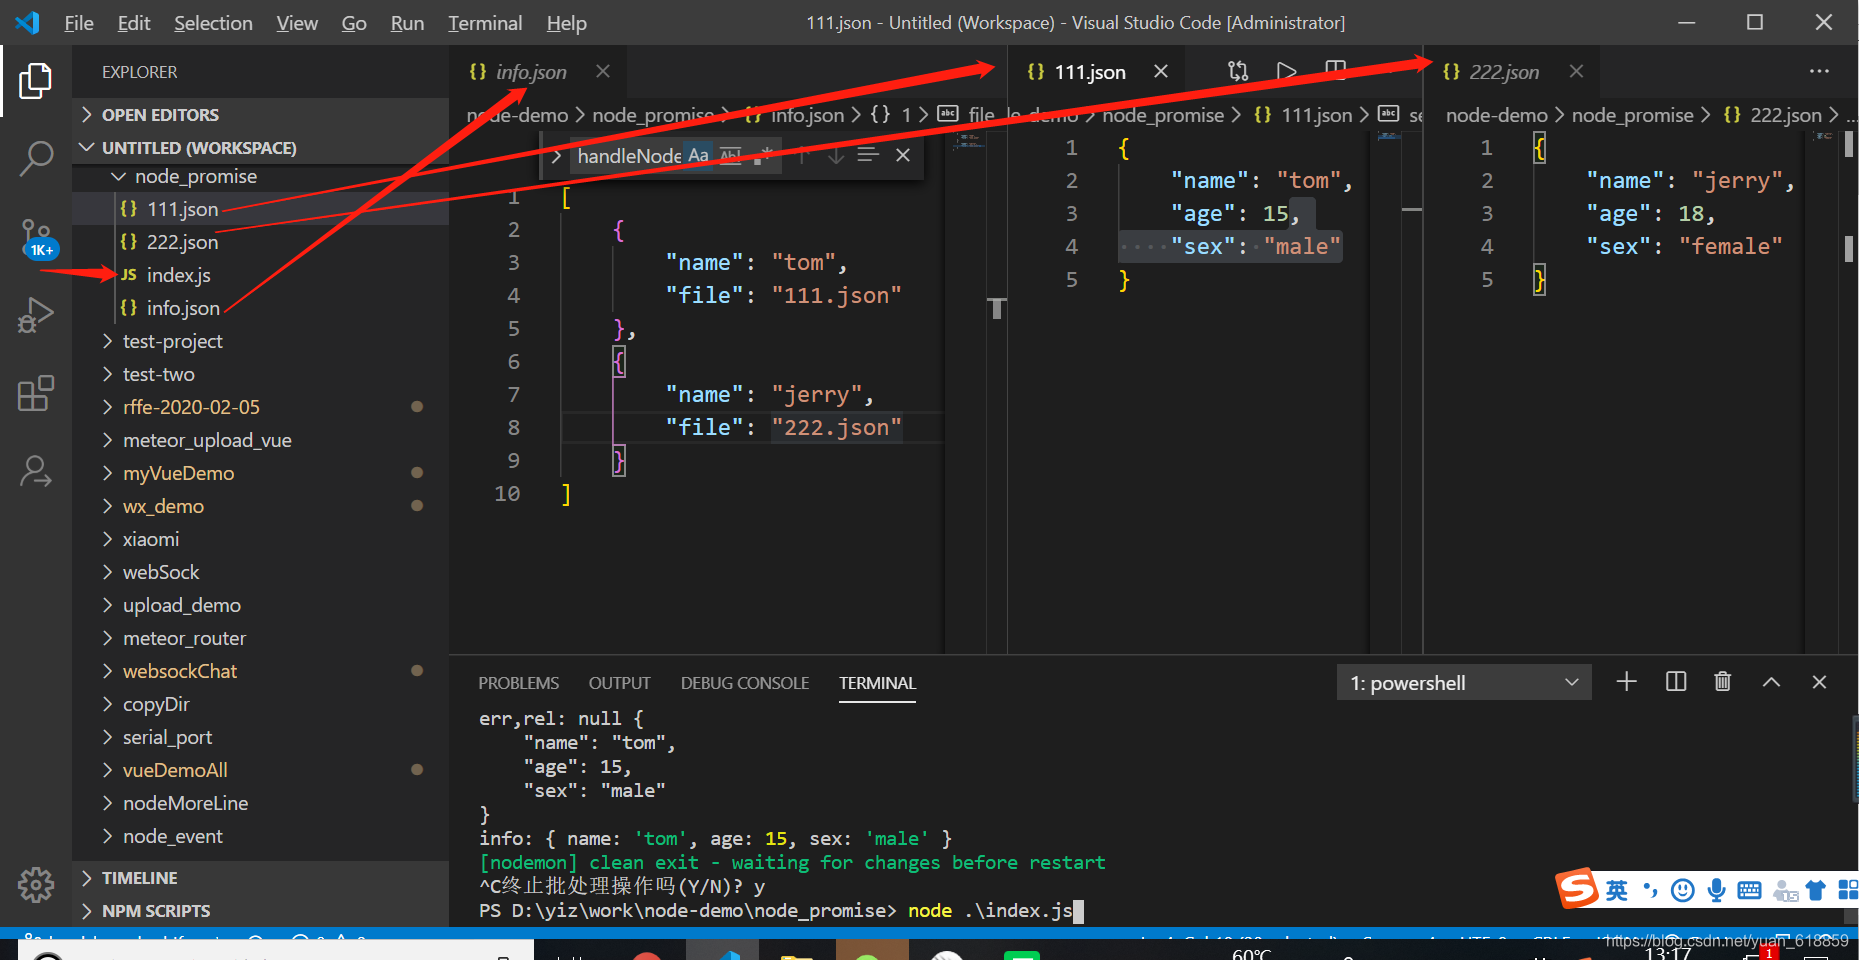Toggle Sogou voice input microphone

[x=1716, y=890]
